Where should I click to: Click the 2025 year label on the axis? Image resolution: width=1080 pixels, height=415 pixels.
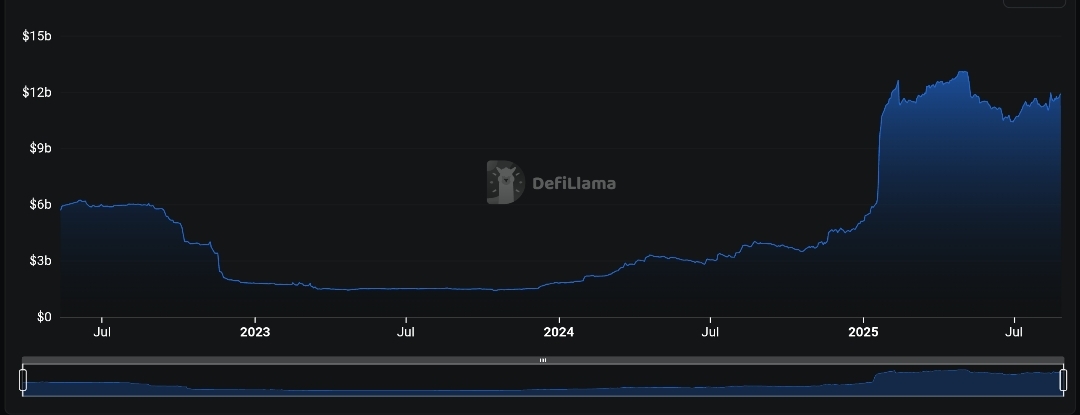(863, 332)
